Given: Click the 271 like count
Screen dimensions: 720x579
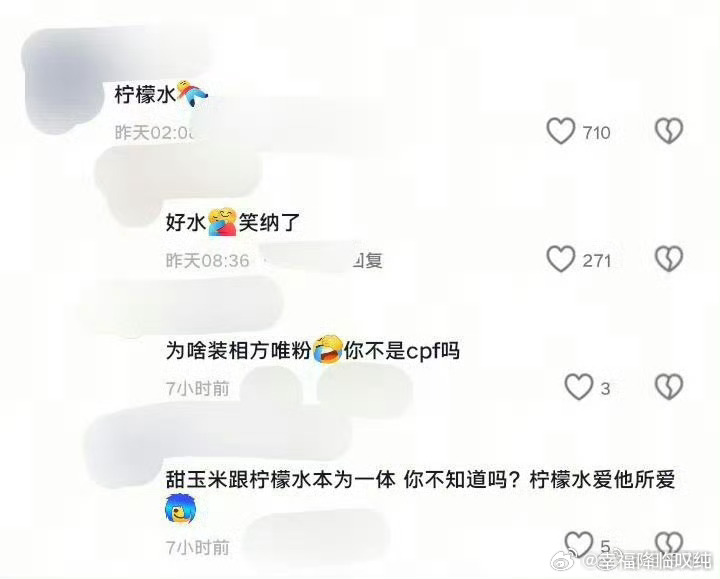Looking at the screenshot, I should click(596, 261).
